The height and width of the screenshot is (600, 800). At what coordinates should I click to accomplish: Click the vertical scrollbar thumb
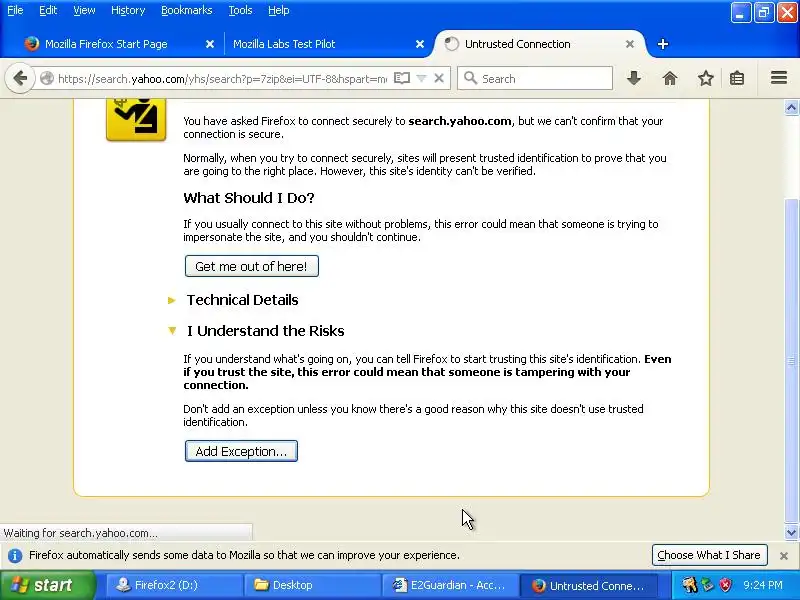click(791, 360)
